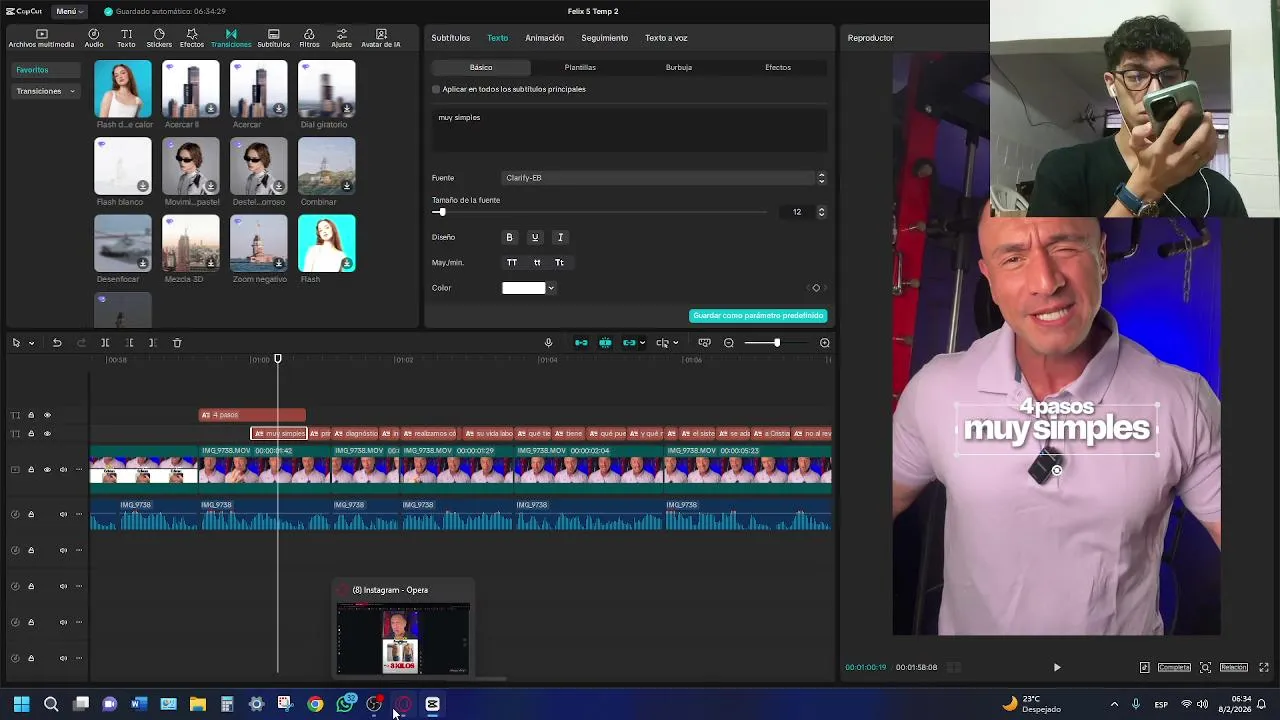The image size is (1280, 720).
Task: Toggle auto snapping in timeline toolbar
Action: [x=605, y=343]
